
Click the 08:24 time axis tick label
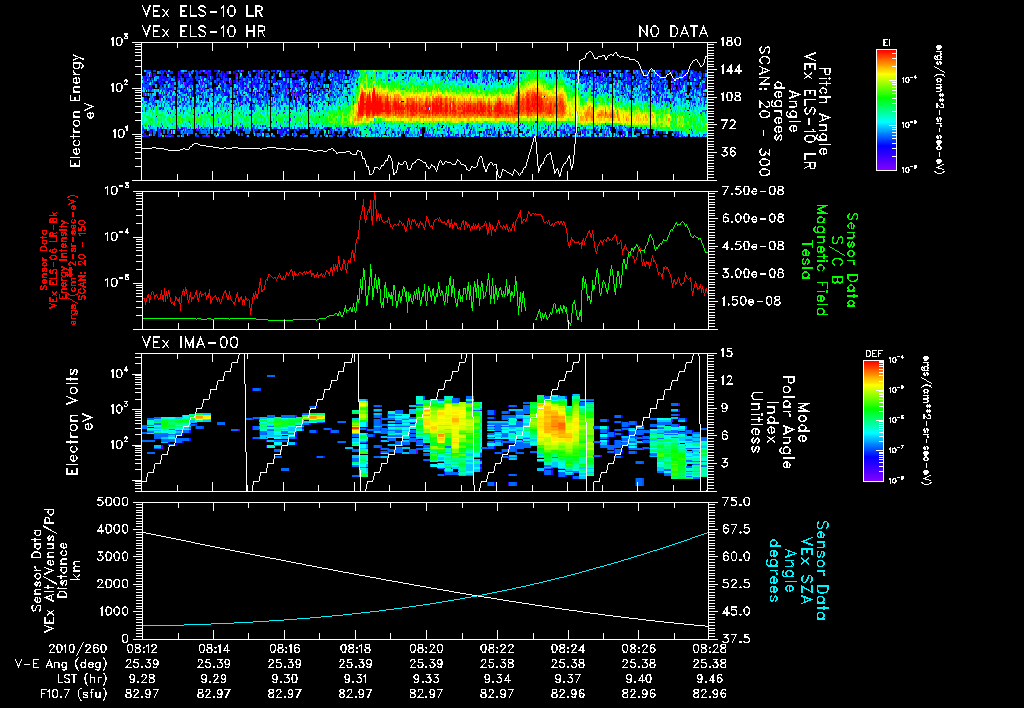[568, 650]
